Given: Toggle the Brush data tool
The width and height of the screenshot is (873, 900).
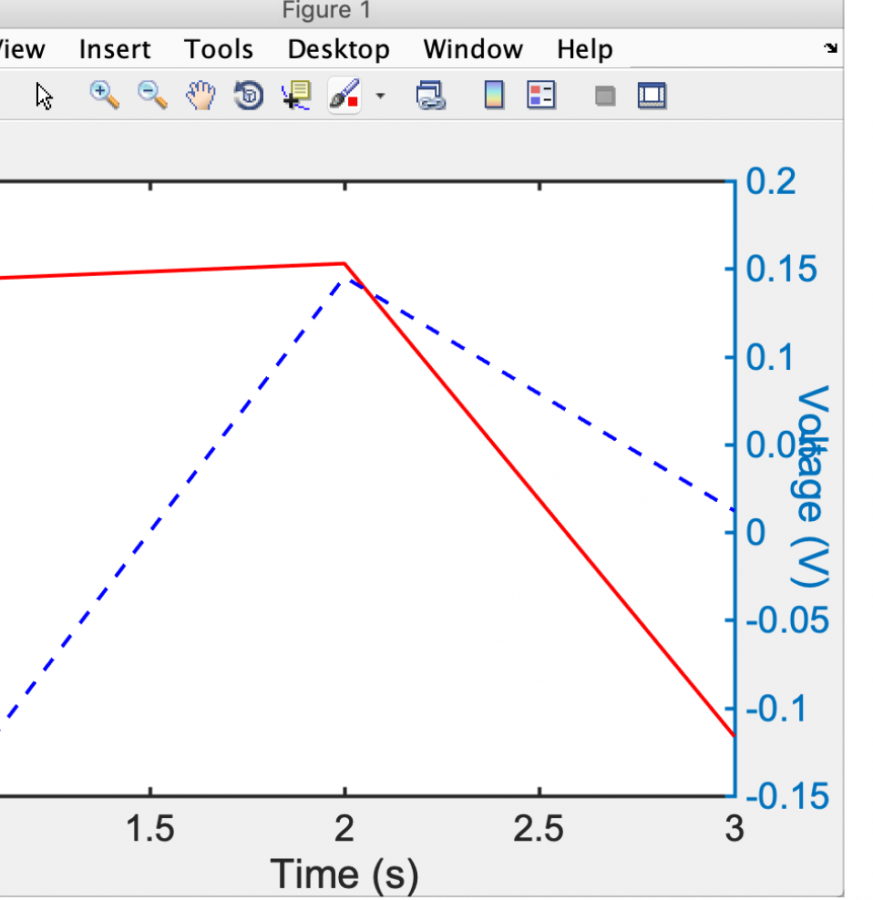Looking at the screenshot, I should (344, 96).
